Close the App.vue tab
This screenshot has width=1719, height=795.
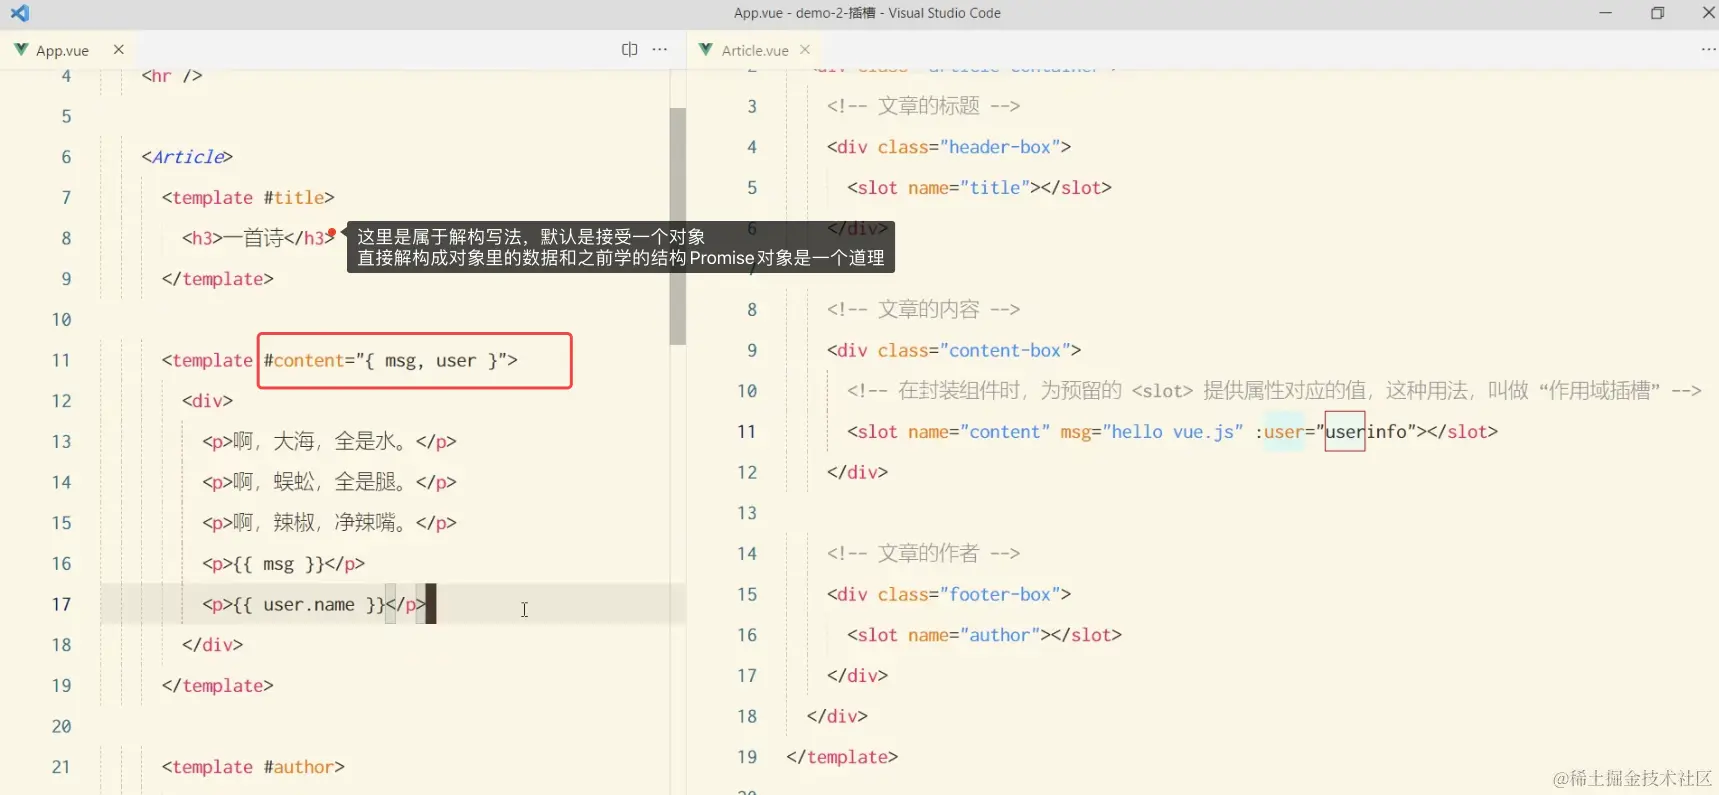pyautogui.click(x=118, y=49)
